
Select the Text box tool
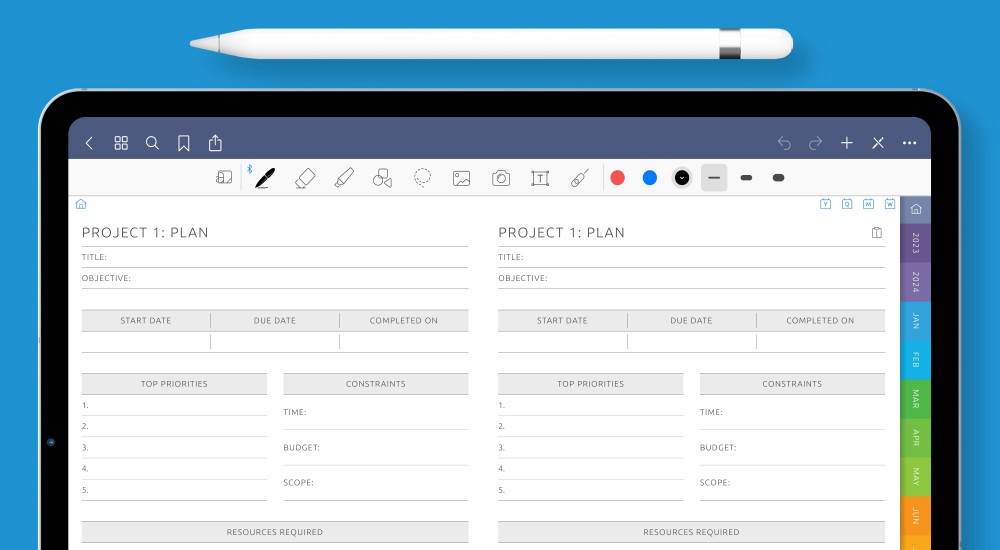click(x=540, y=178)
